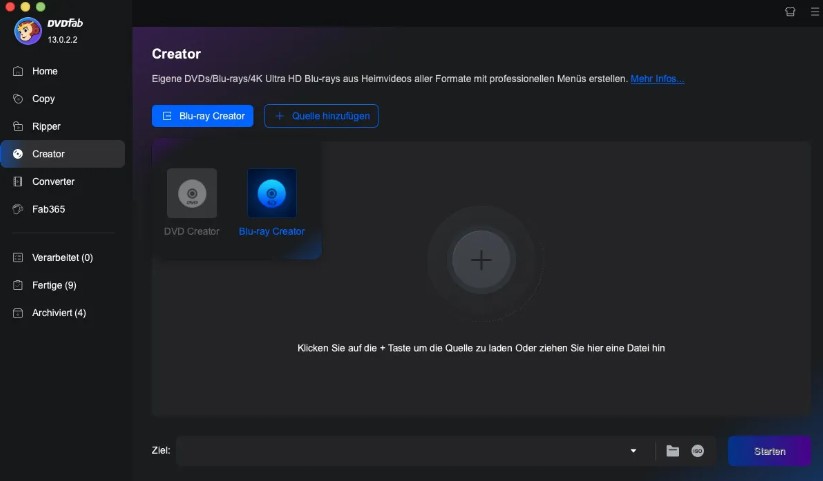Select the Creator module
The width and height of the screenshot is (823, 481).
tap(62, 154)
